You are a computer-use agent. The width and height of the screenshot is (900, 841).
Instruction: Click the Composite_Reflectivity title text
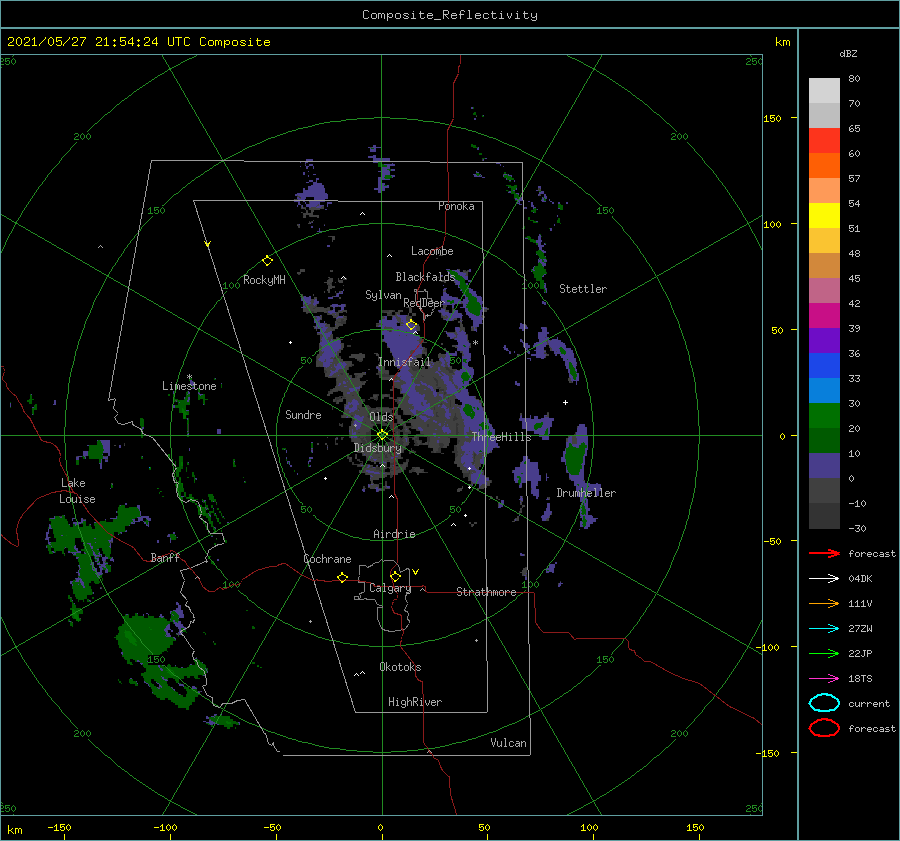(450, 15)
